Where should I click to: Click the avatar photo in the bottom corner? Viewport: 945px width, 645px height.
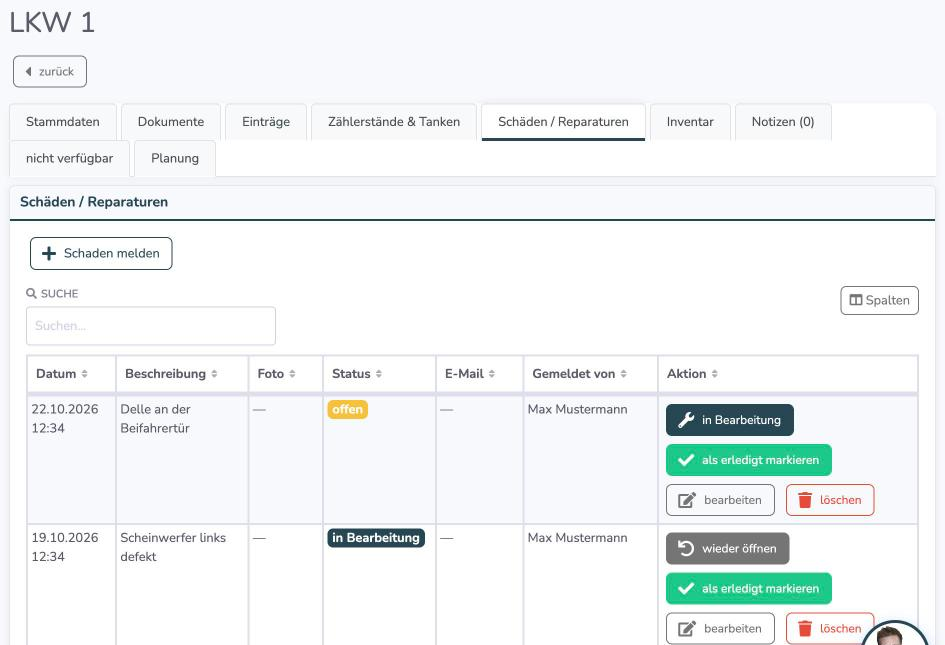tap(894, 634)
